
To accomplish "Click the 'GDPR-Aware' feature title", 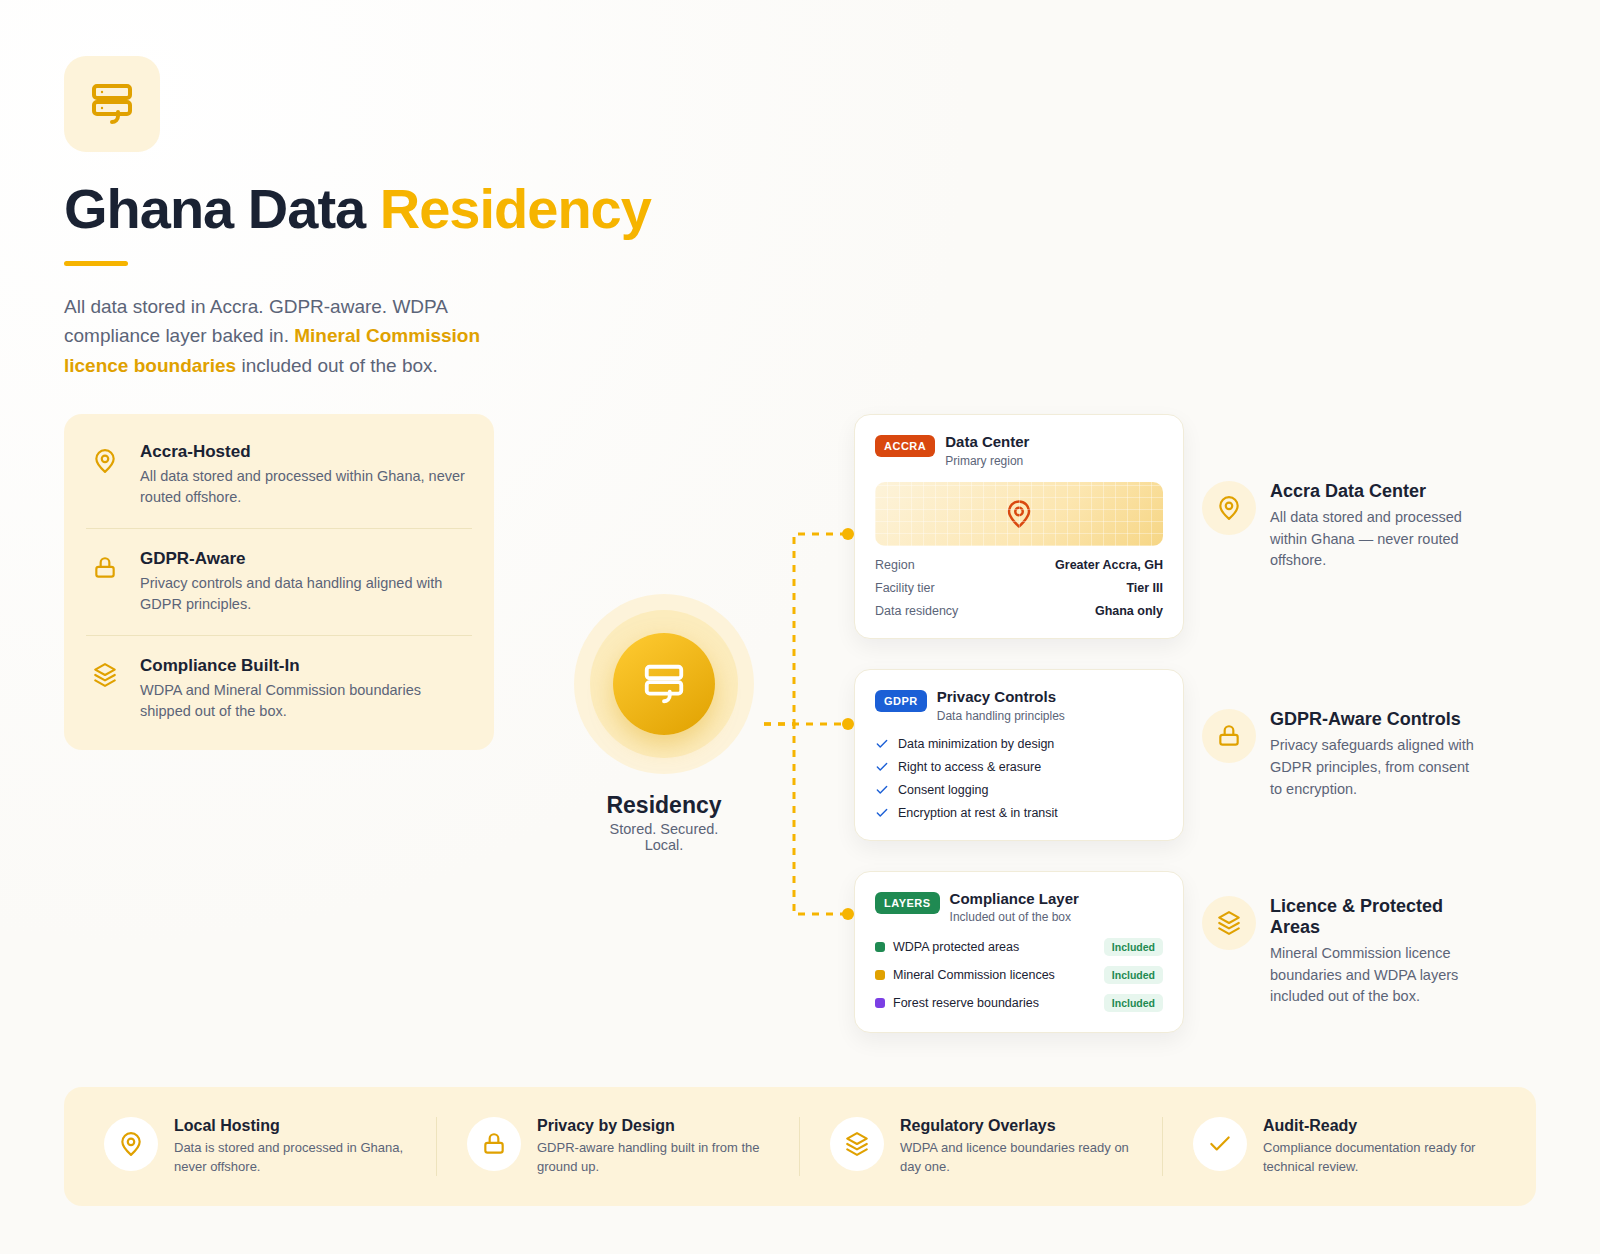I will pyautogui.click(x=193, y=558).
